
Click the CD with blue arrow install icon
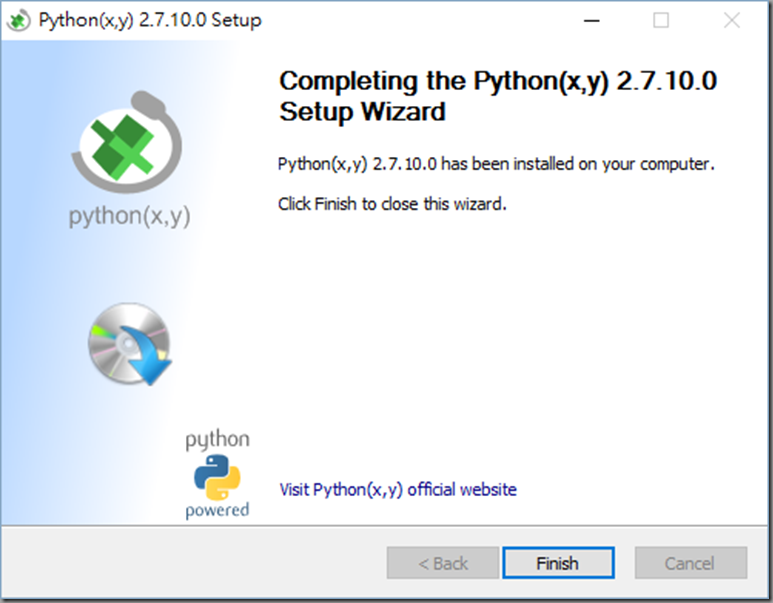coord(130,344)
